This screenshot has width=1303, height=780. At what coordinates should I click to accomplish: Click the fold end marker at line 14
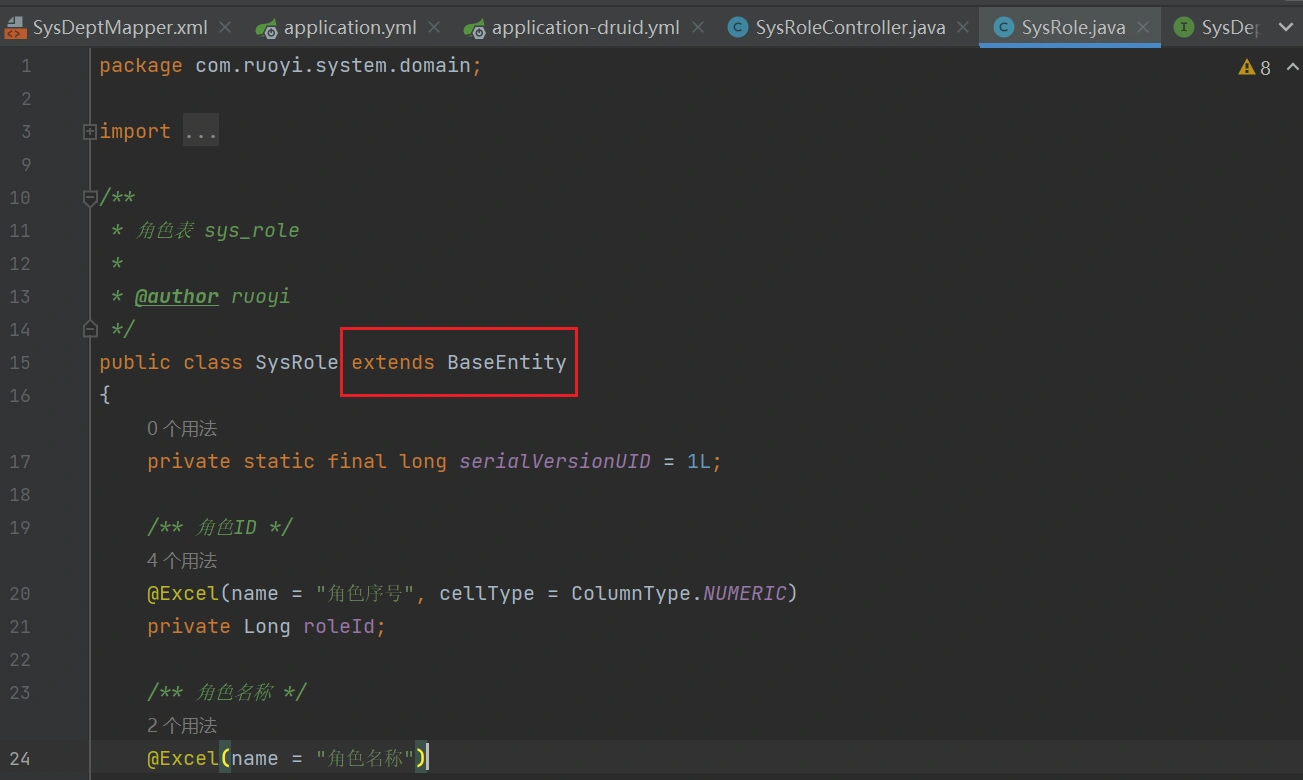click(90, 329)
